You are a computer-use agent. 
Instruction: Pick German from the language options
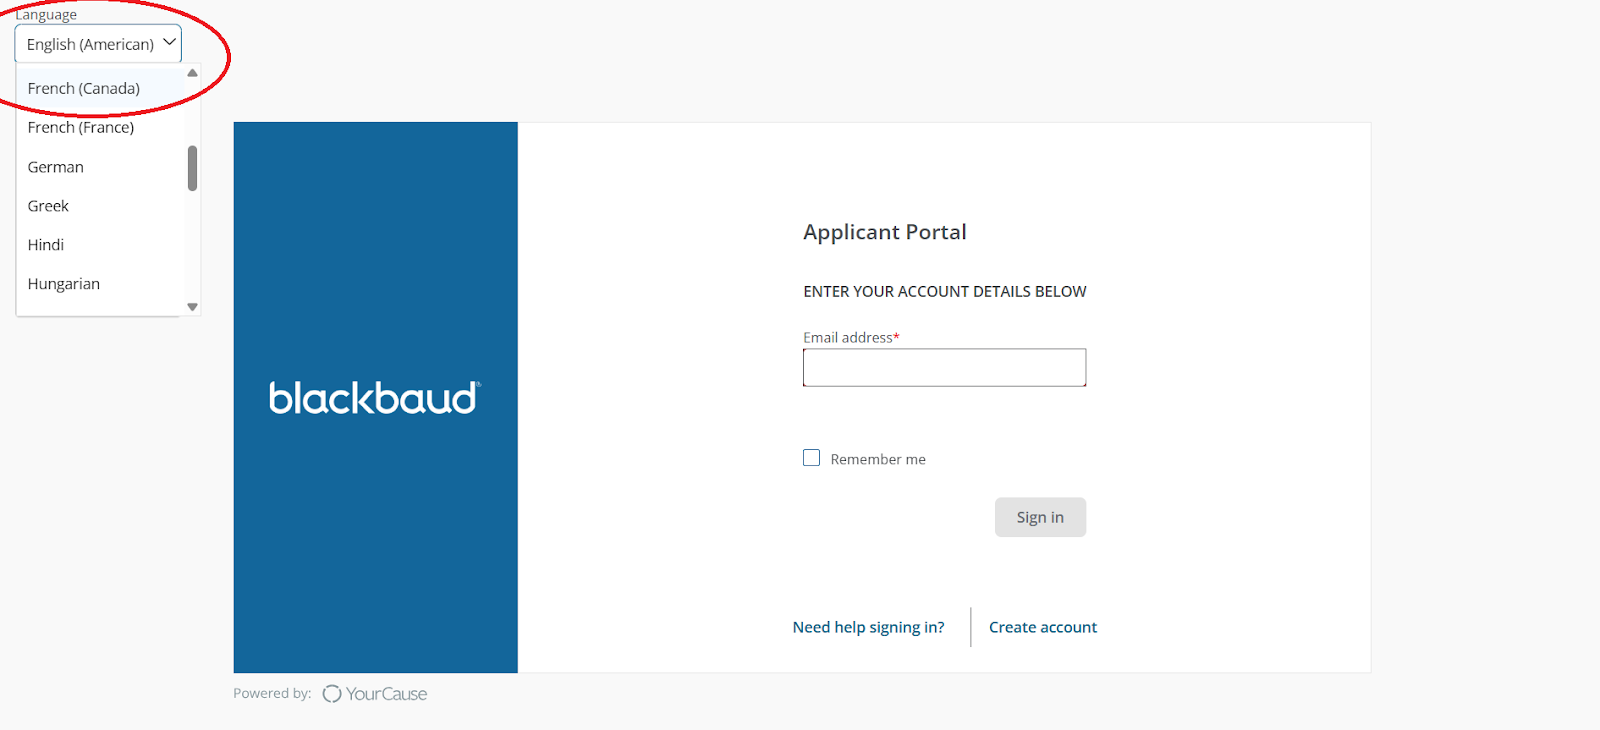tap(56, 167)
